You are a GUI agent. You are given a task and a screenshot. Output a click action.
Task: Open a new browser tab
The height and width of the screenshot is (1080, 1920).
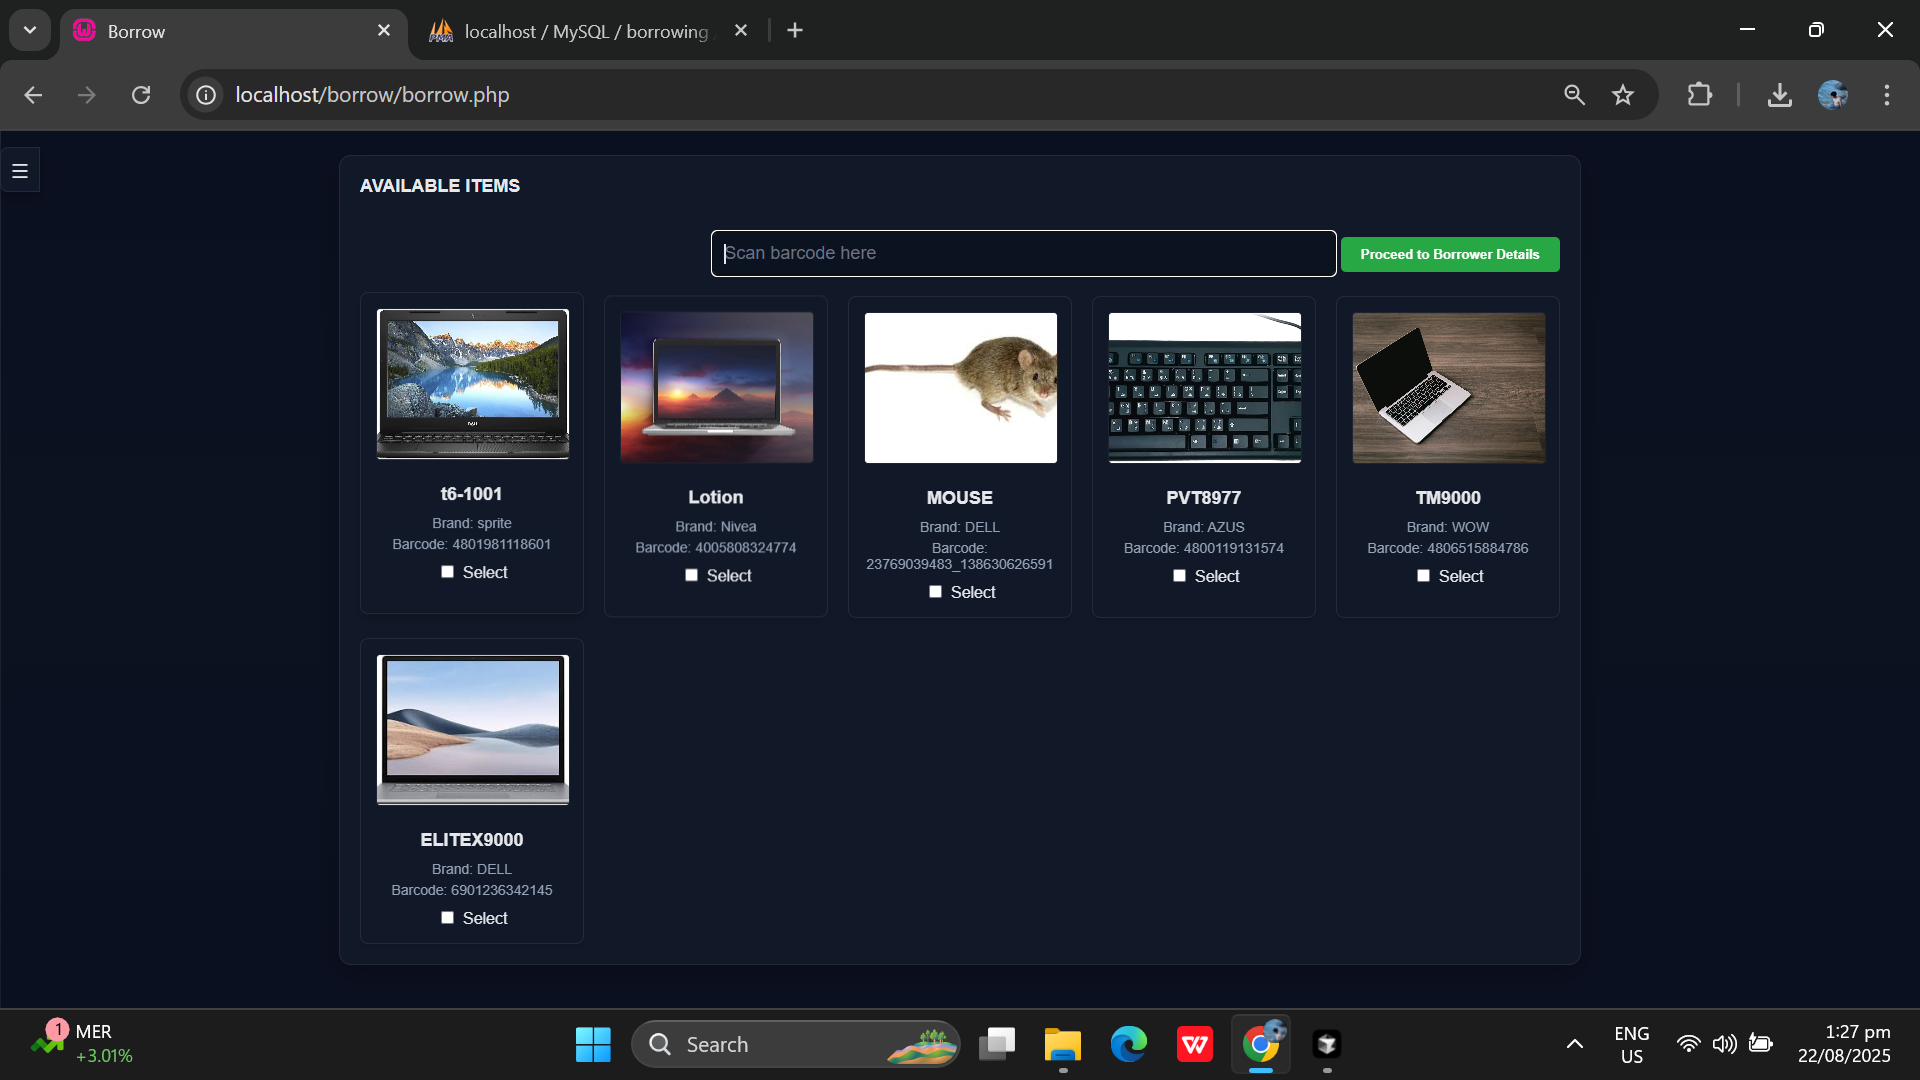pyautogui.click(x=794, y=30)
